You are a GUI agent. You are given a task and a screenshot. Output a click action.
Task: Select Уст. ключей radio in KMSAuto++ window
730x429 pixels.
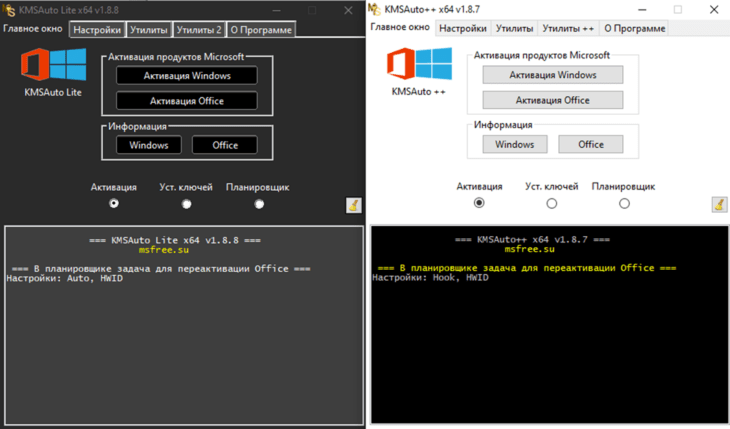point(552,203)
